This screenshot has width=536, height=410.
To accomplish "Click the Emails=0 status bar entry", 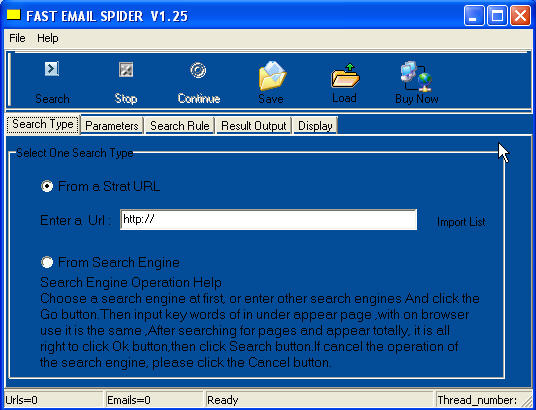I will [x=154, y=400].
